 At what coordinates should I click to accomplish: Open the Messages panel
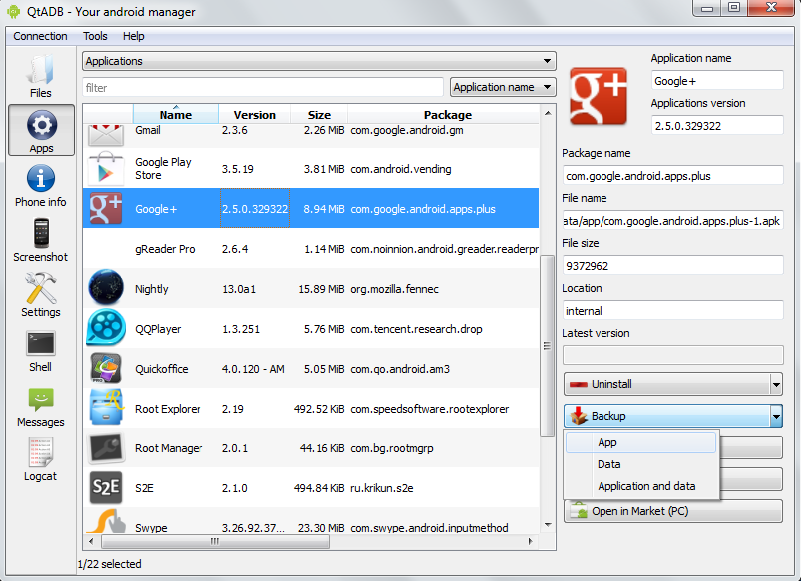[x=40, y=407]
